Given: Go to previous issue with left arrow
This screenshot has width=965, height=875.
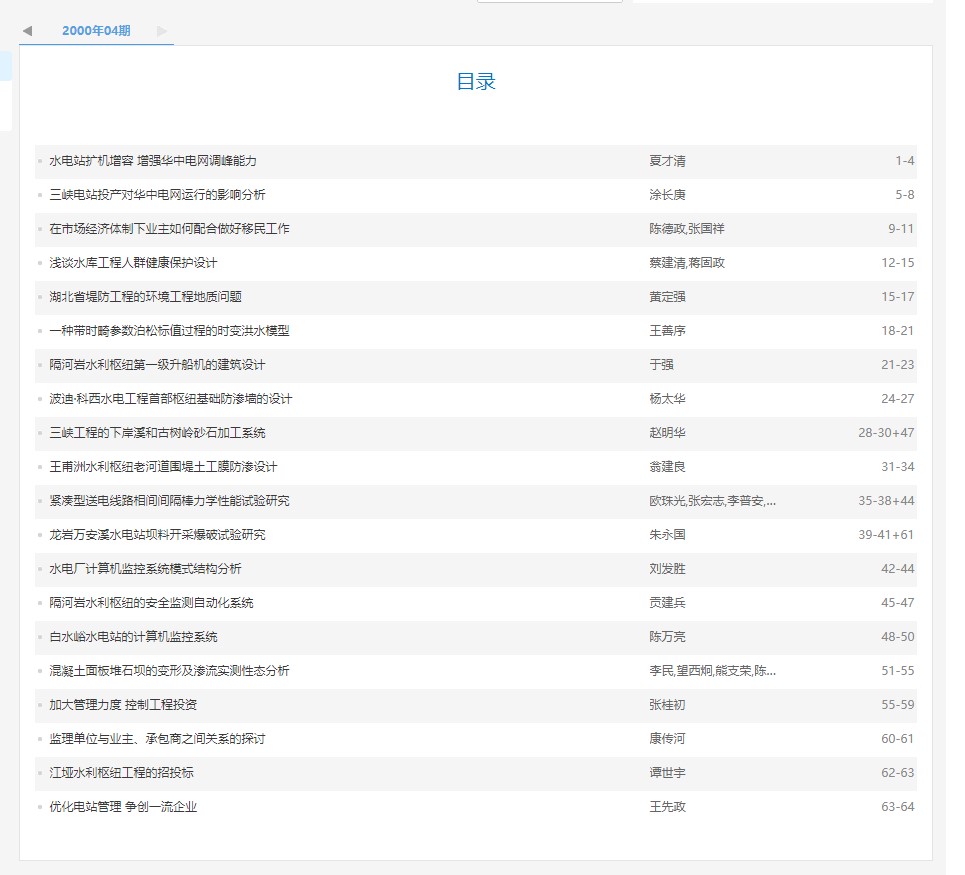Looking at the screenshot, I should [x=27, y=31].
